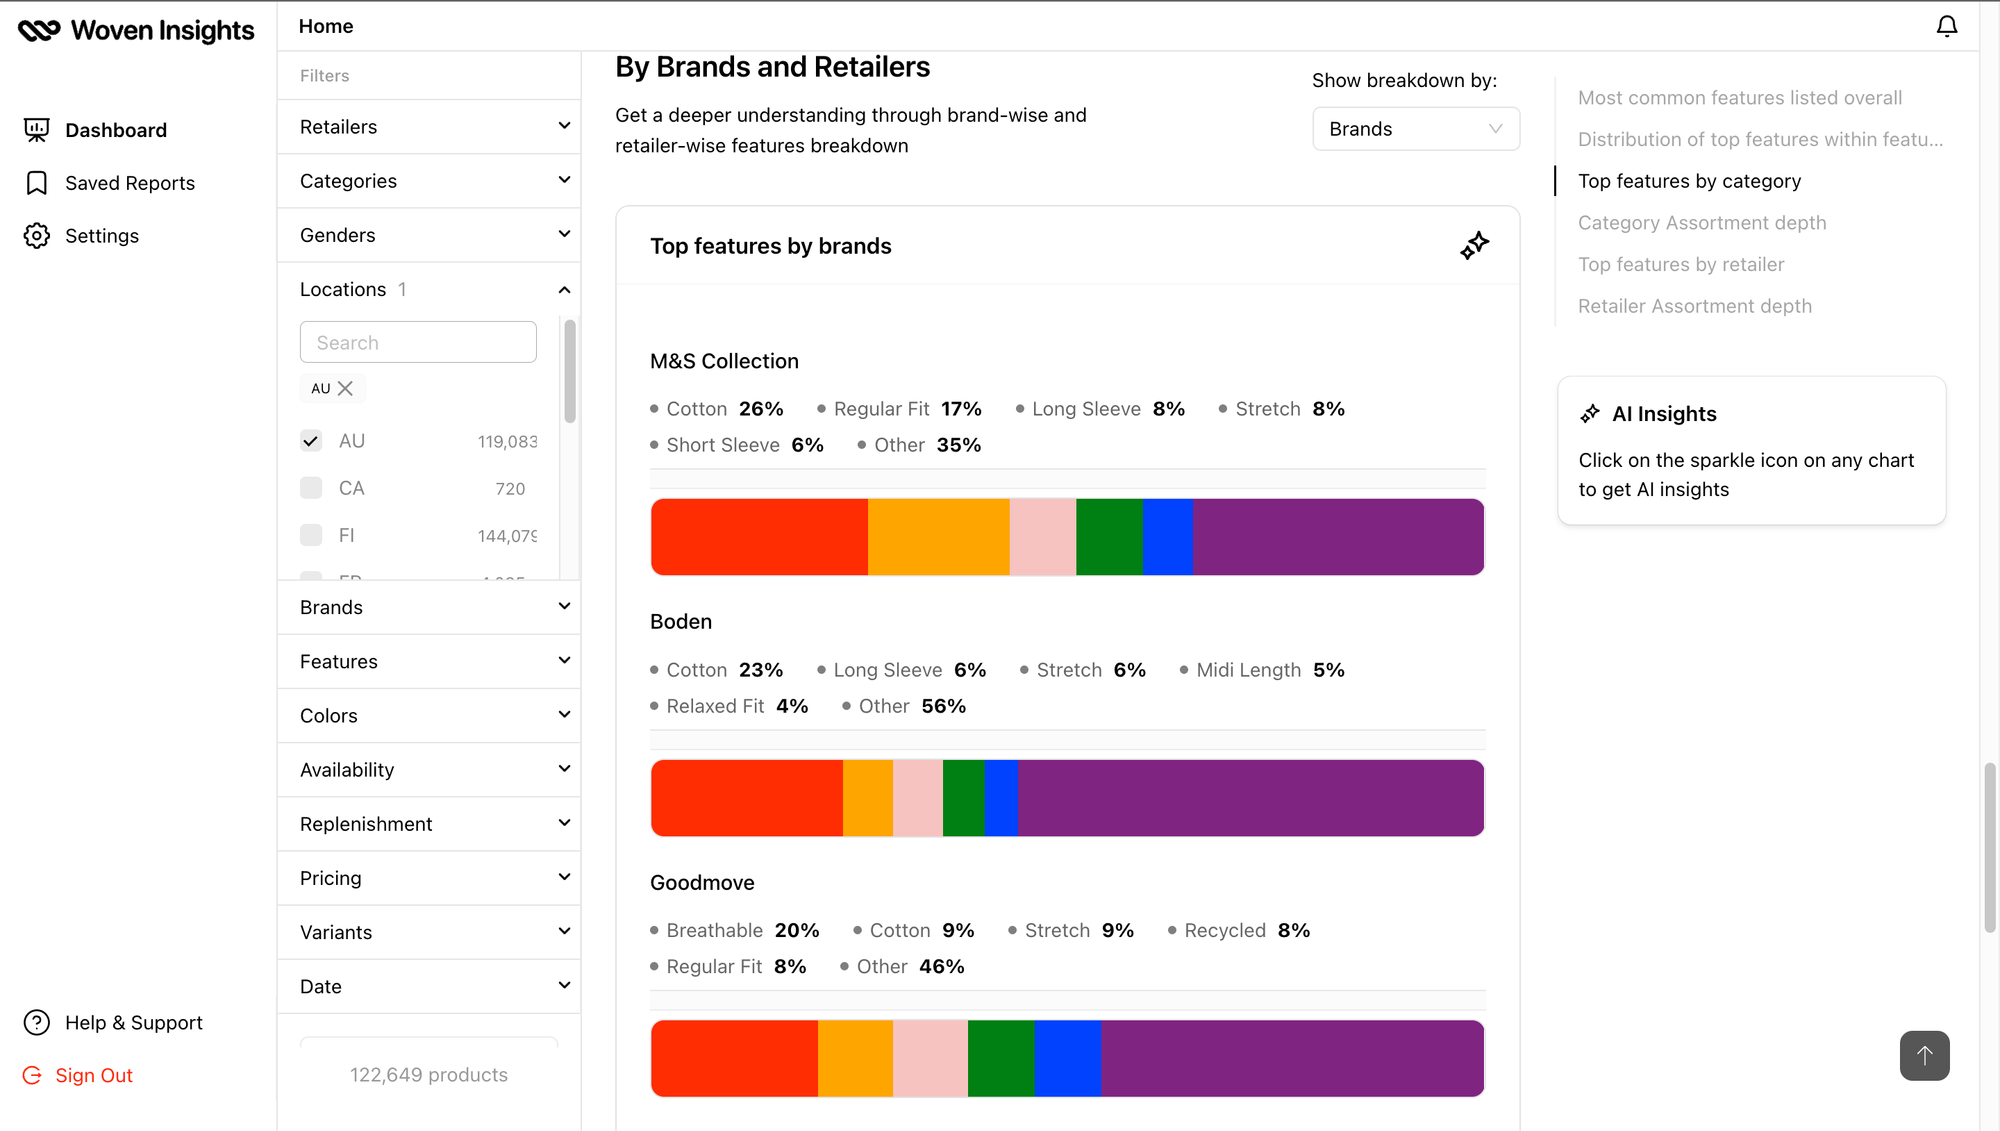Screen dimensions: 2000x1131
Task: Click blue Short Sleeve segment in M&S Collection bar
Action: [1168, 537]
